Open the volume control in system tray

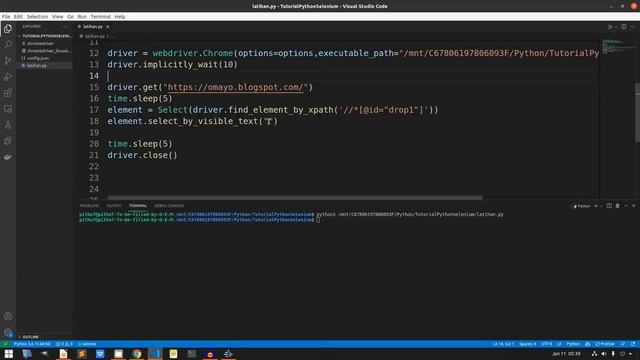tap(604, 354)
